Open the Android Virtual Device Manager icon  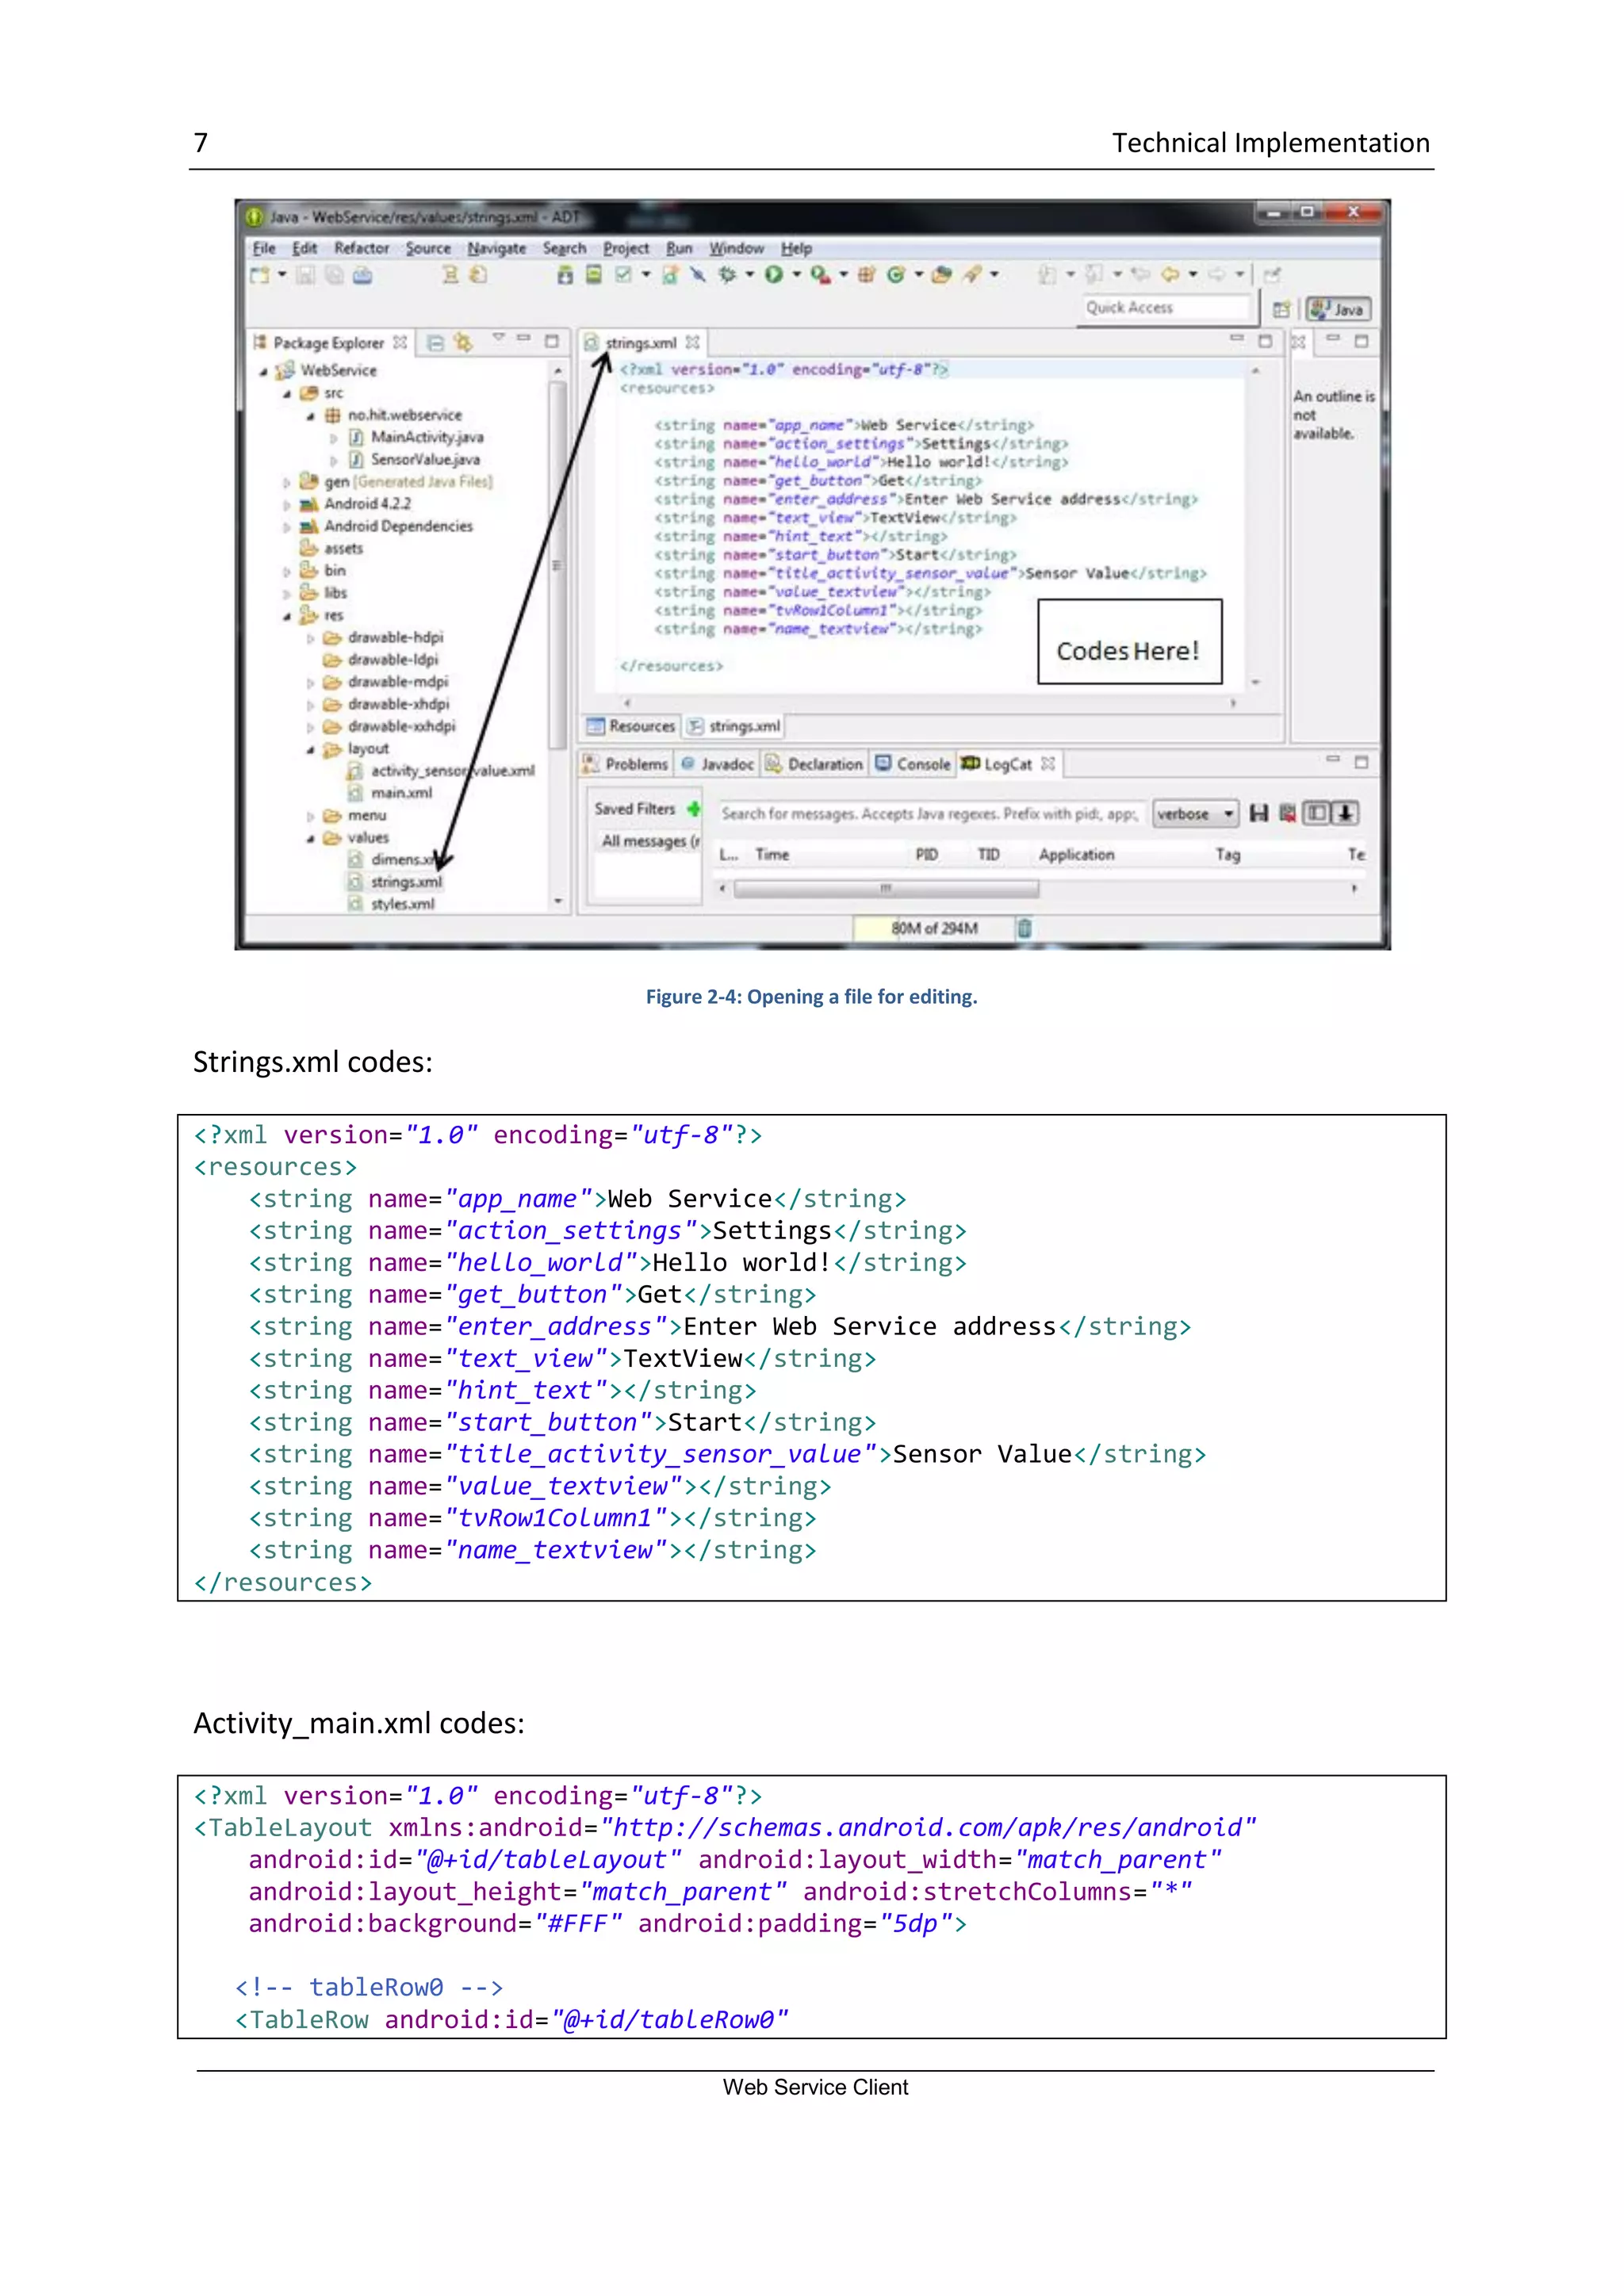pyautogui.click(x=594, y=275)
